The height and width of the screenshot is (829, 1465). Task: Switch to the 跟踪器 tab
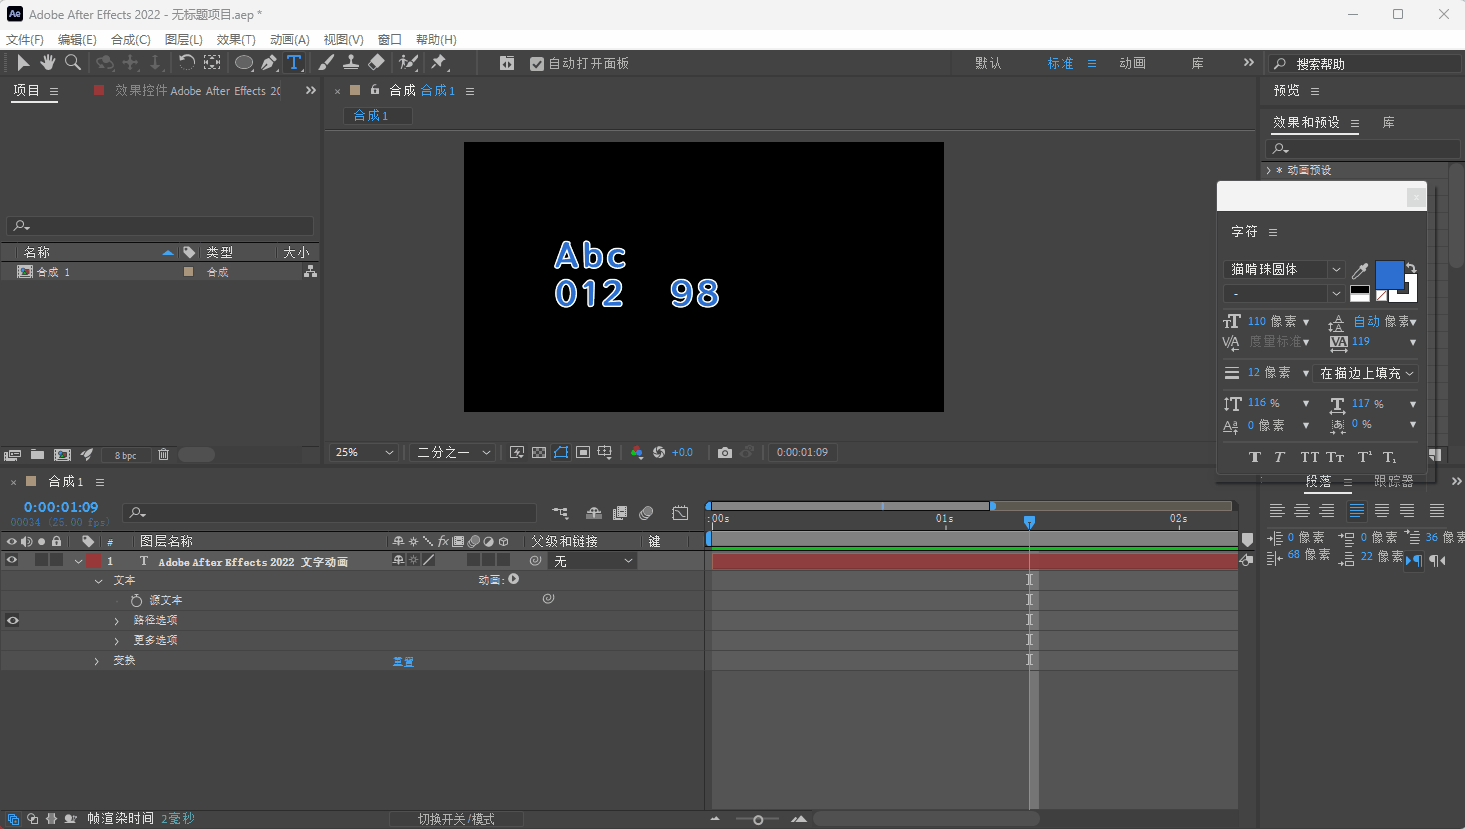point(1393,481)
